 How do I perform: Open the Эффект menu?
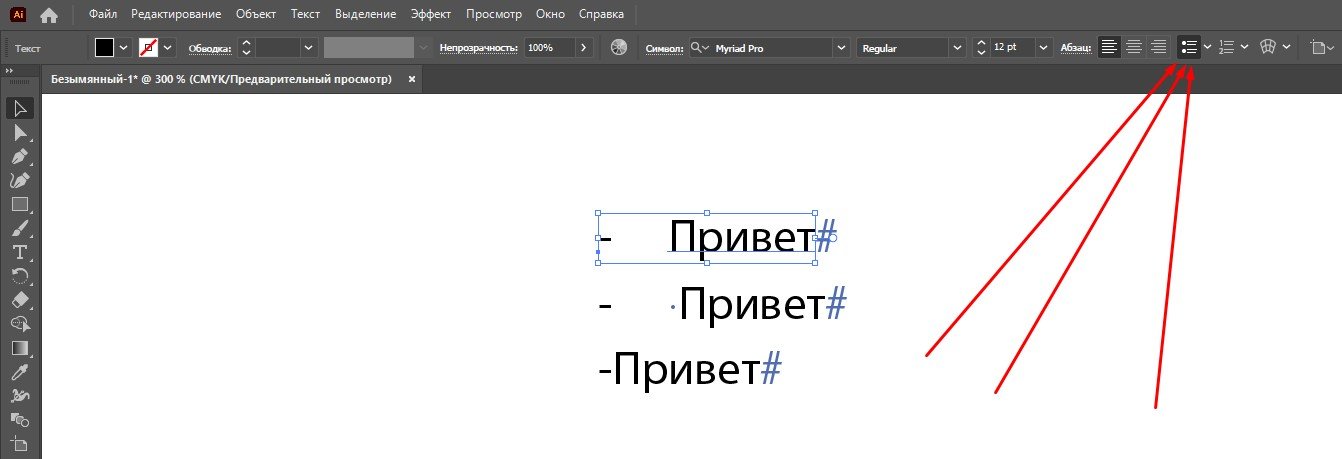tap(432, 15)
